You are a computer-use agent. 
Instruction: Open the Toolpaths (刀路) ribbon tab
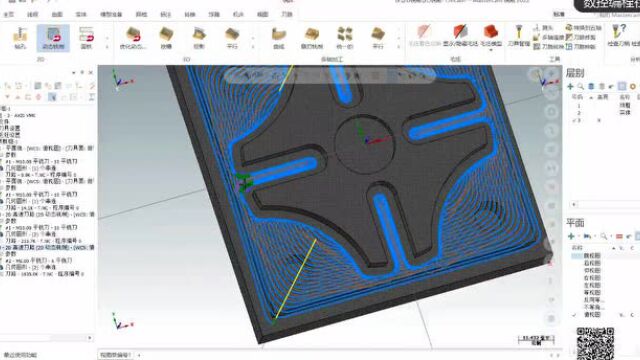[x=287, y=14]
